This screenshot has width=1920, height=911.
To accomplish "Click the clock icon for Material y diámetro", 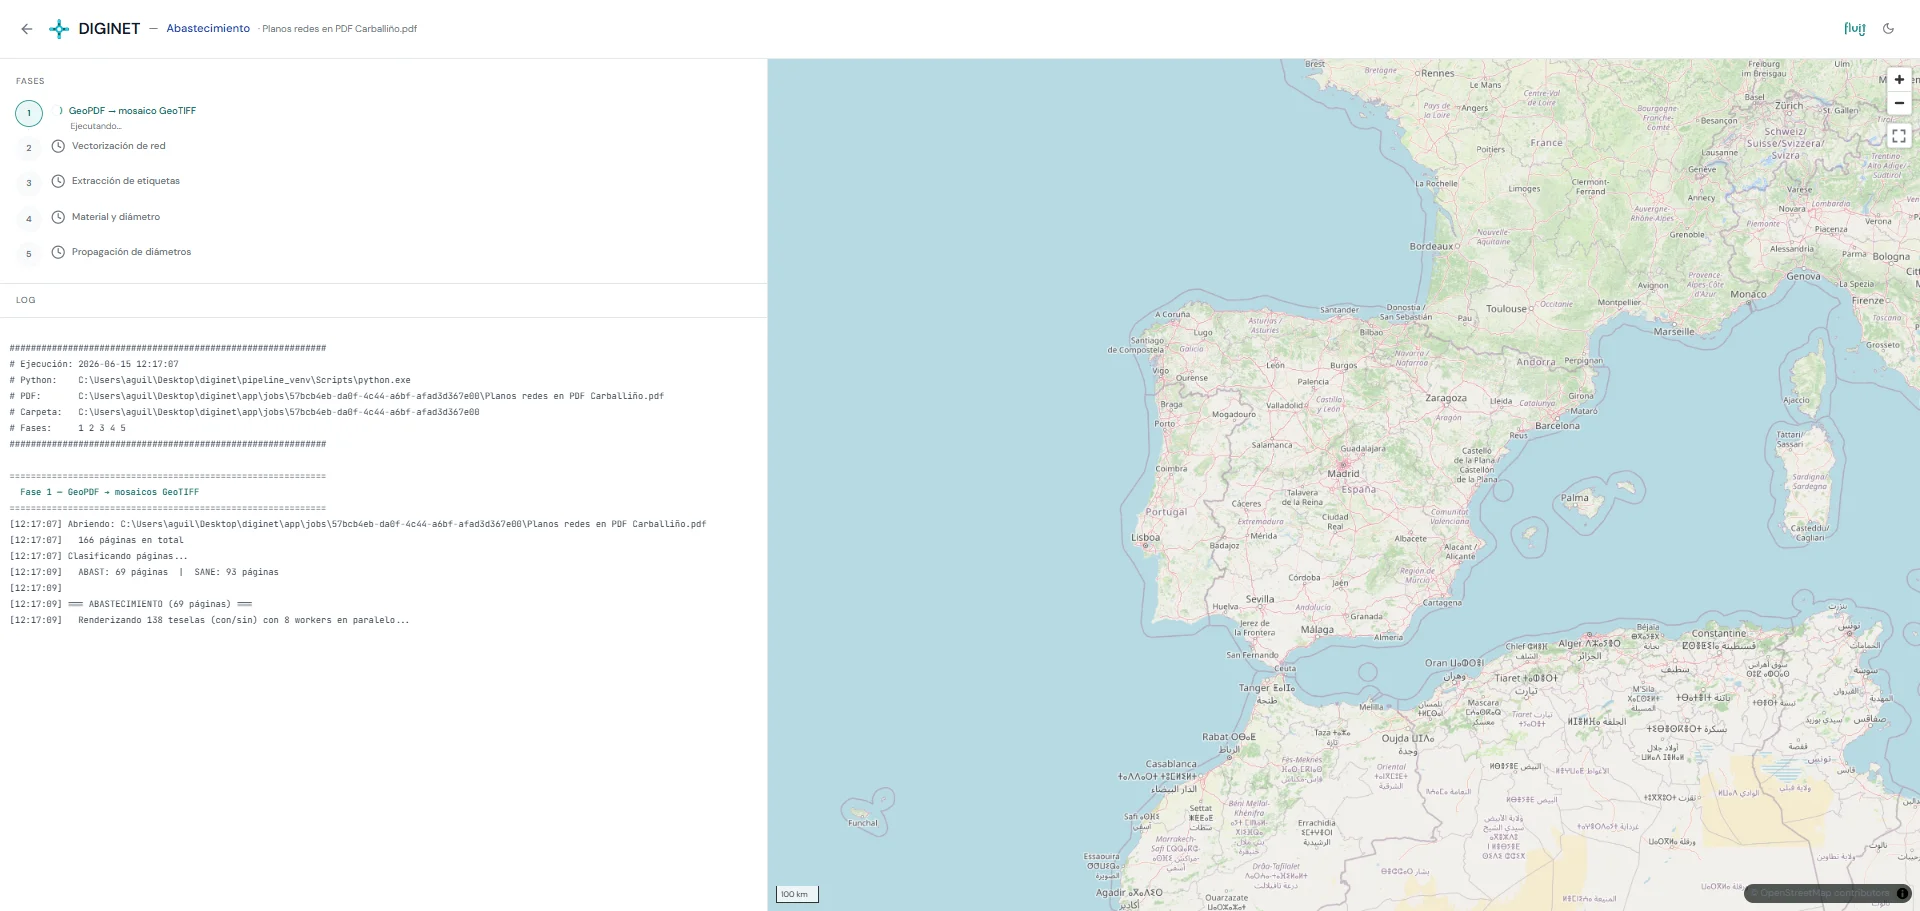I will click(58, 217).
